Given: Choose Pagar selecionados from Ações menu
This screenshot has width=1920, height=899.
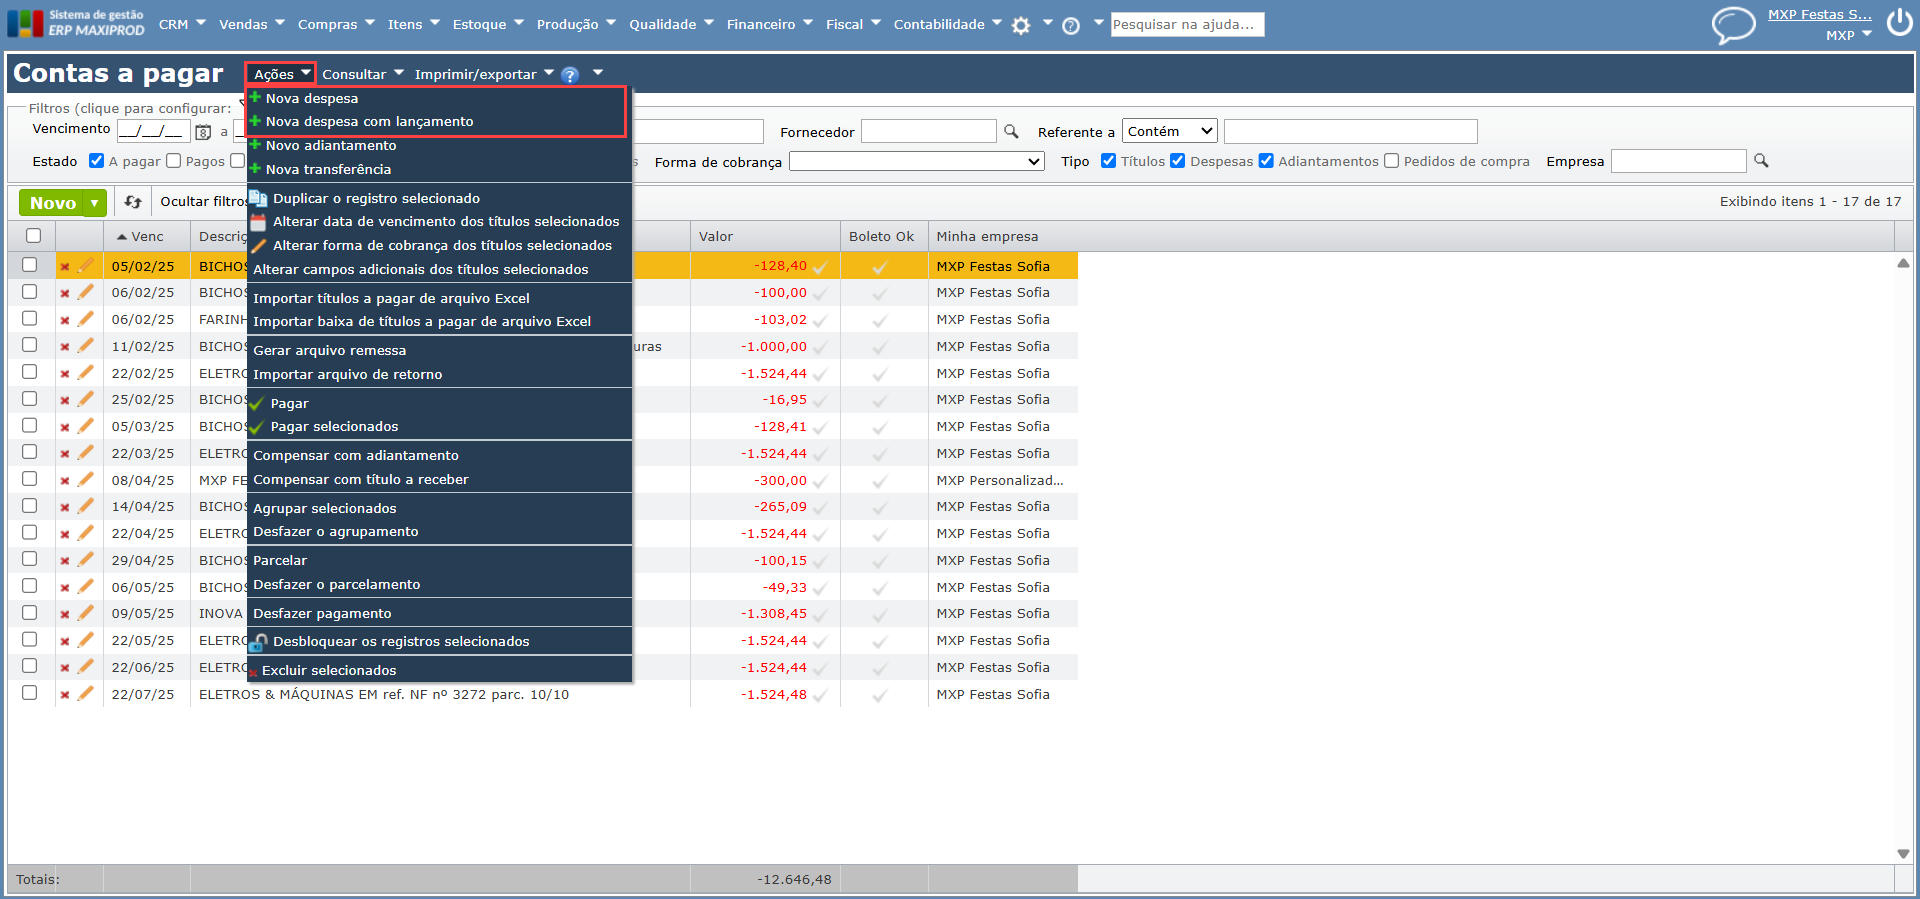Looking at the screenshot, I should pyautogui.click(x=334, y=427).
